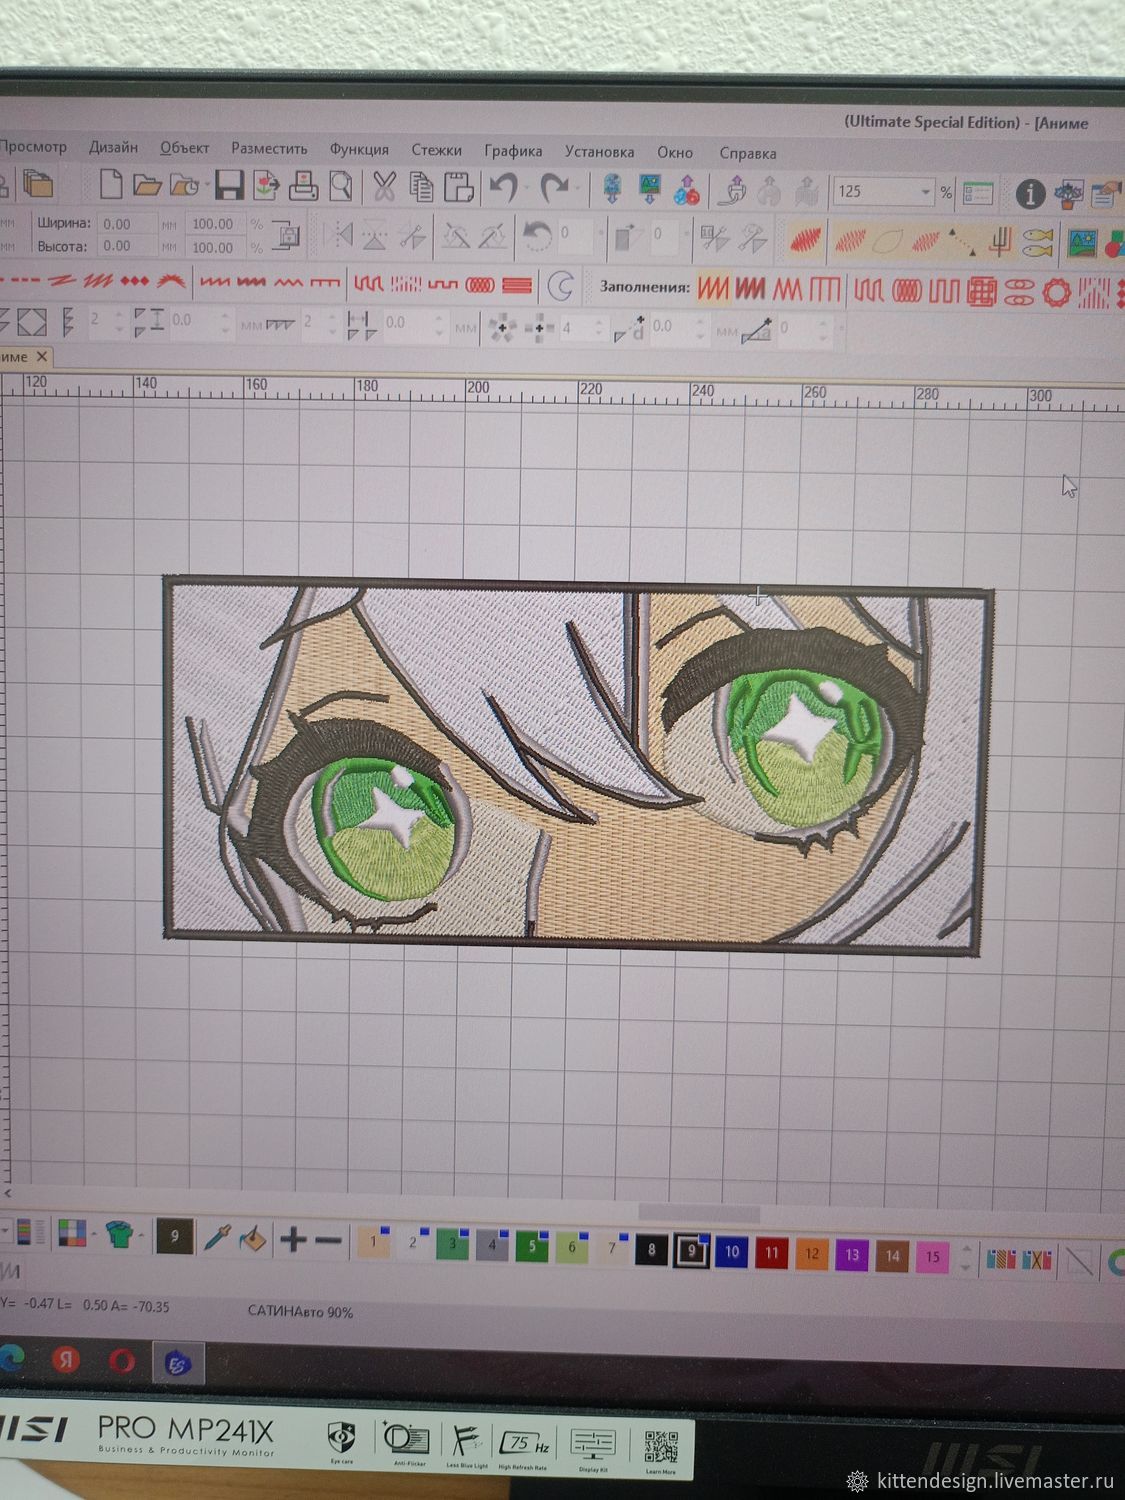
Task: Select light green color swatch 6
Action: (x=572, y=1248)
